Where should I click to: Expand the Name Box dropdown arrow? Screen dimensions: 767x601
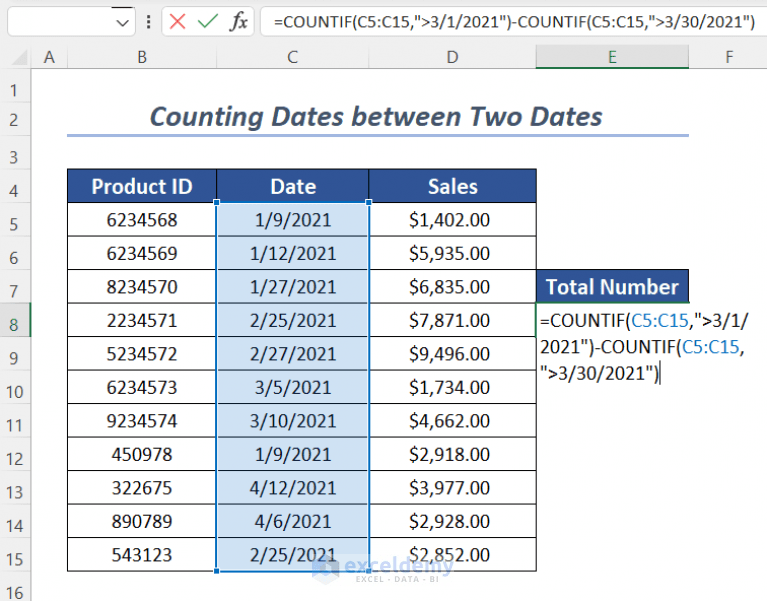click(123, 22)
